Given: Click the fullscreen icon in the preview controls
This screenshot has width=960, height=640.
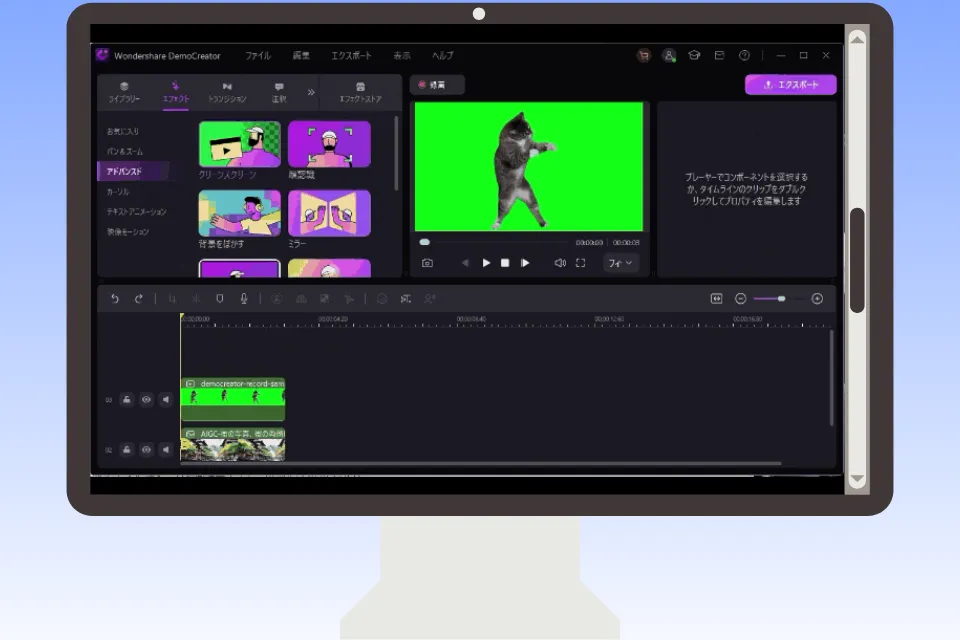Looking at the screenshot, I should click(x=582, y=263).
